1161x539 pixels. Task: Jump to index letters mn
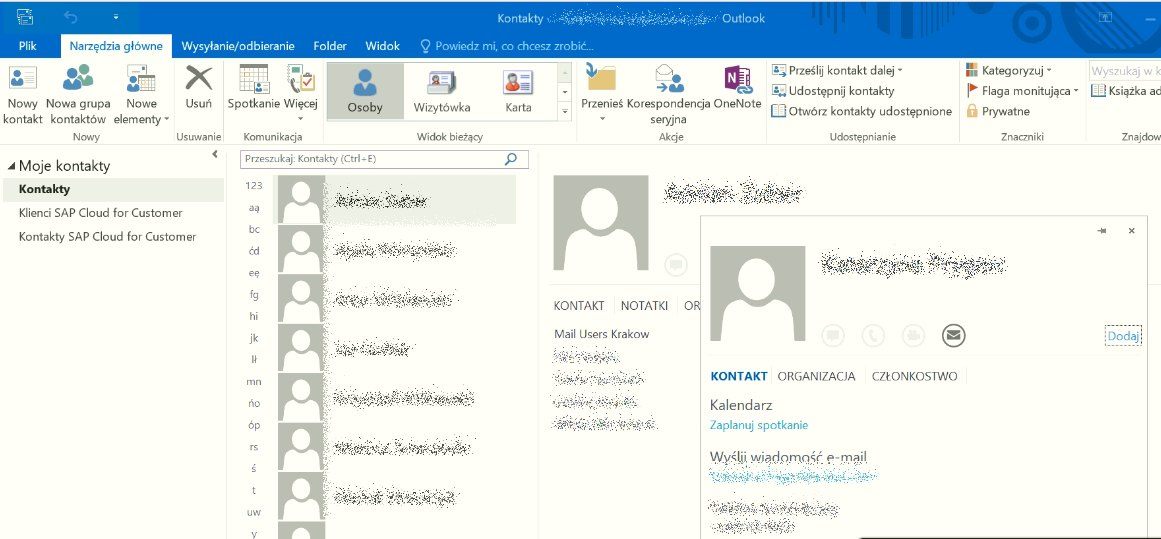[254, 381]
